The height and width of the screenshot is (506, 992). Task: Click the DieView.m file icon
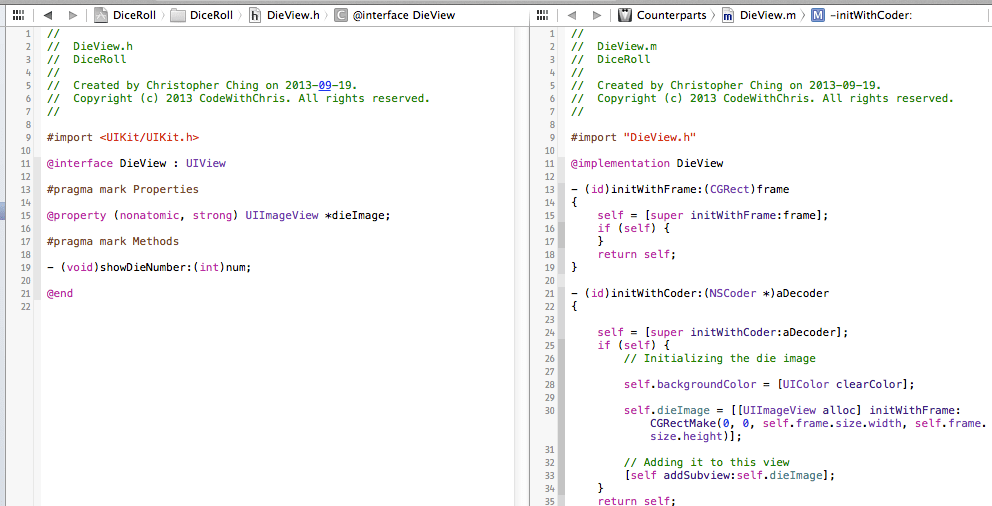click(x=728, y=15)
